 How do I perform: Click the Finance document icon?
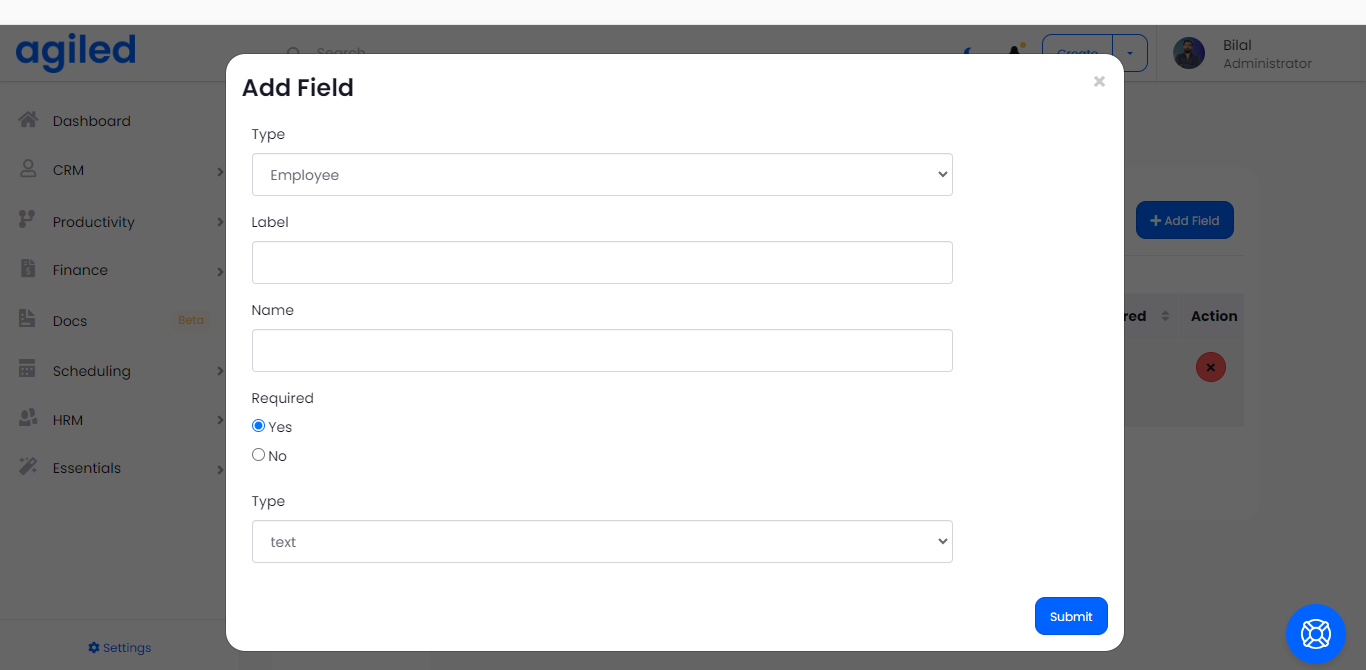[28, 269]
